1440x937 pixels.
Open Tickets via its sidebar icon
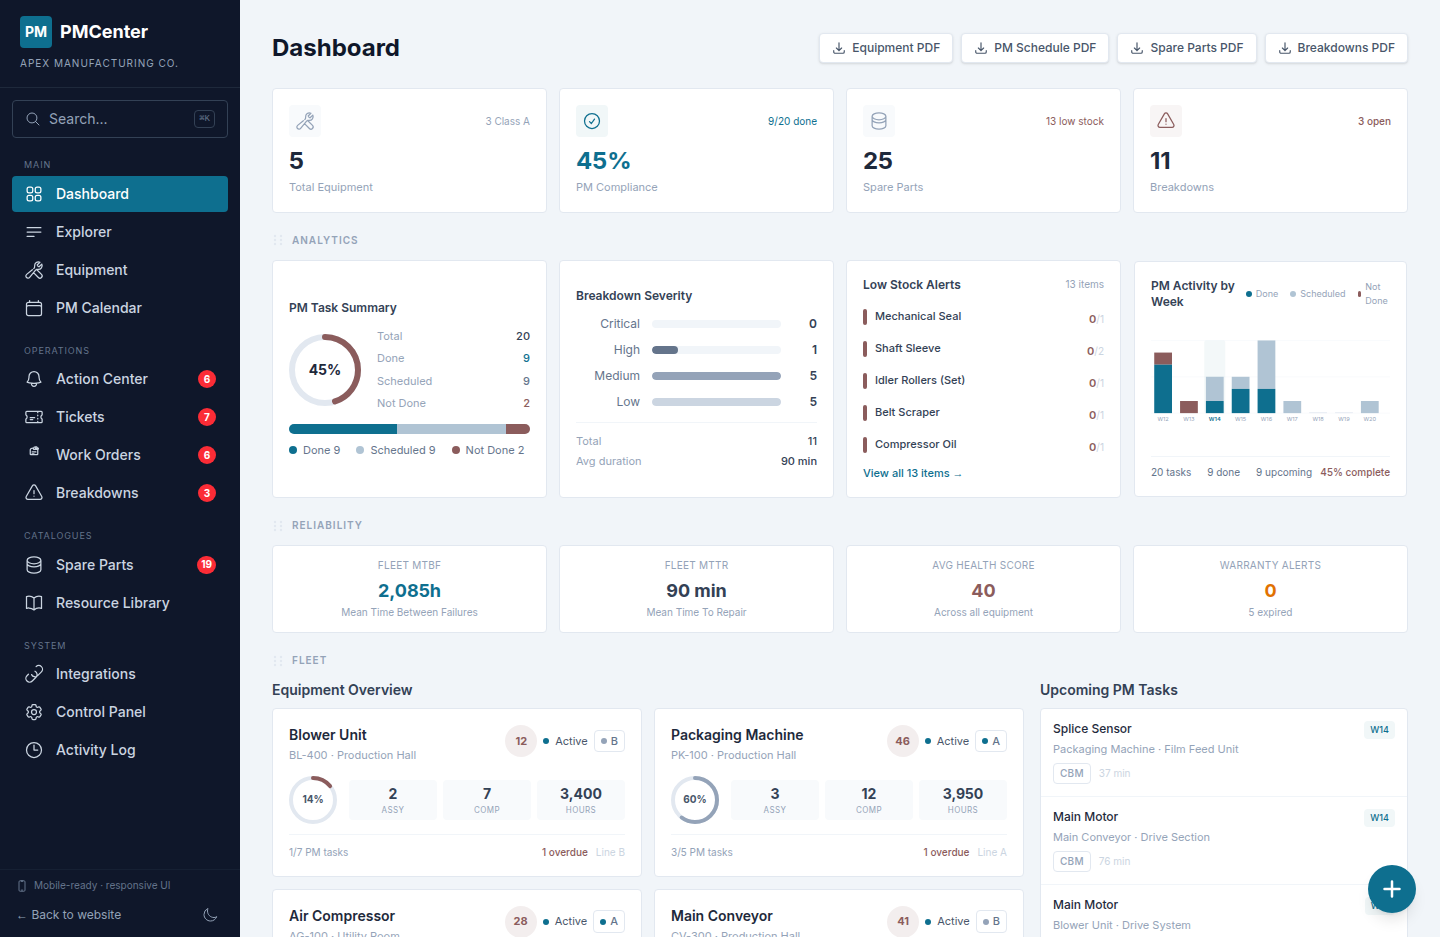(x=34, y=416)
